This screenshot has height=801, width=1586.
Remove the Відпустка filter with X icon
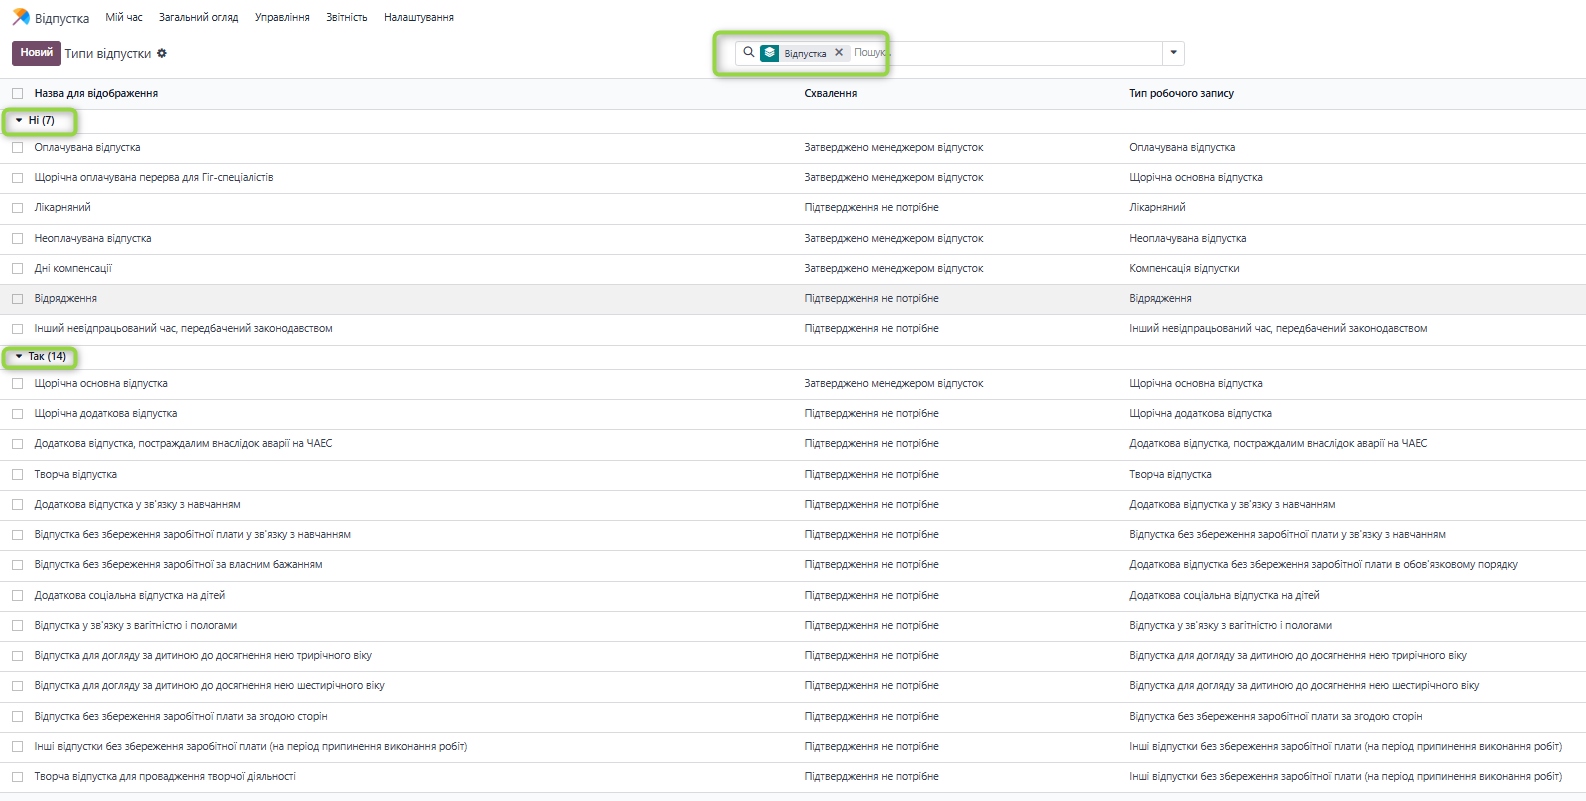(x=839, y=53)
